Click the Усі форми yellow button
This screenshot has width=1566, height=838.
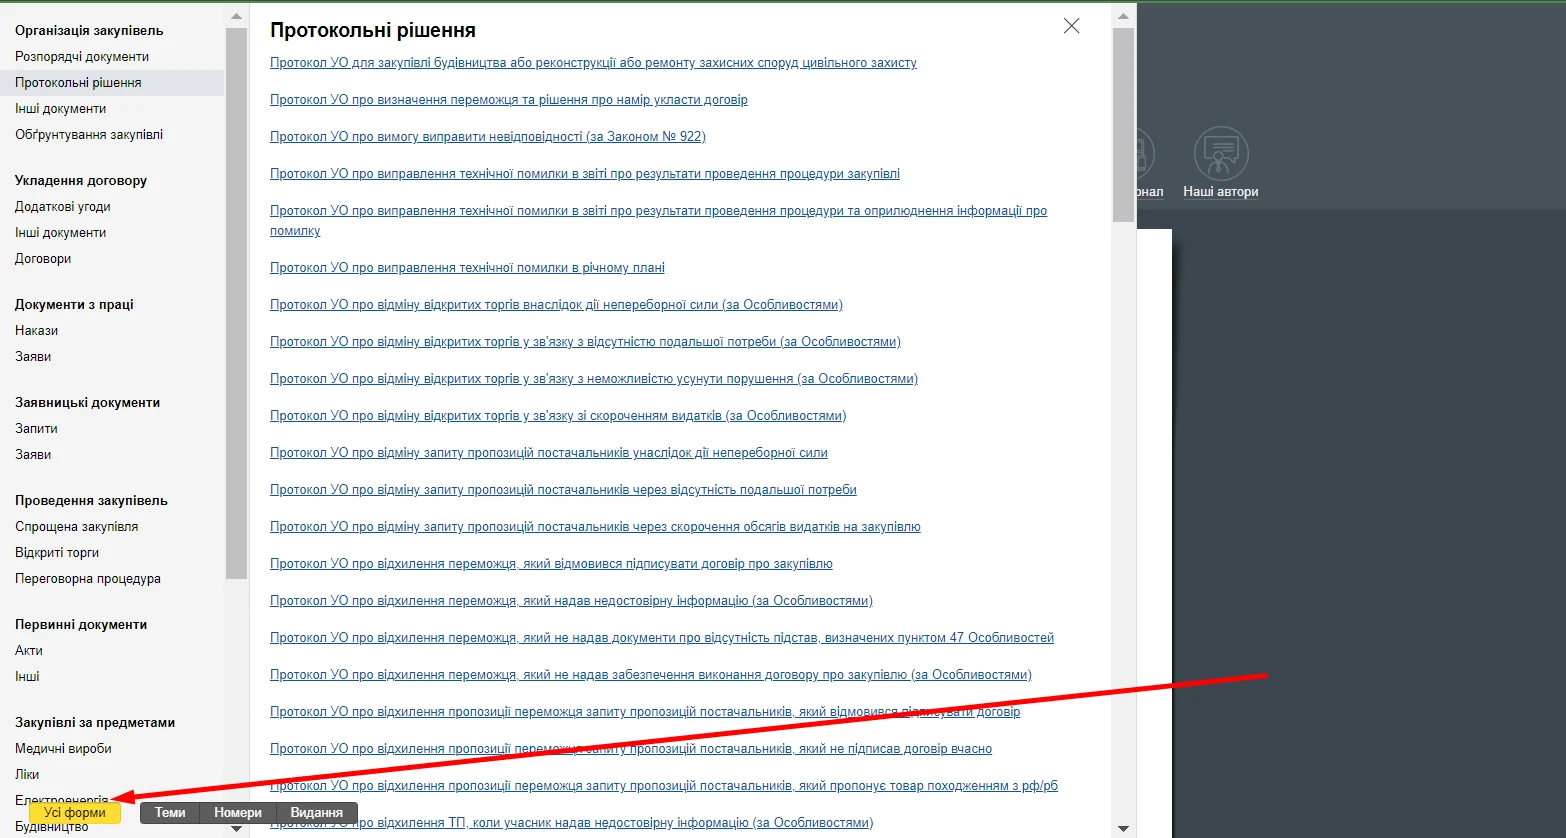tap(75, 813)
